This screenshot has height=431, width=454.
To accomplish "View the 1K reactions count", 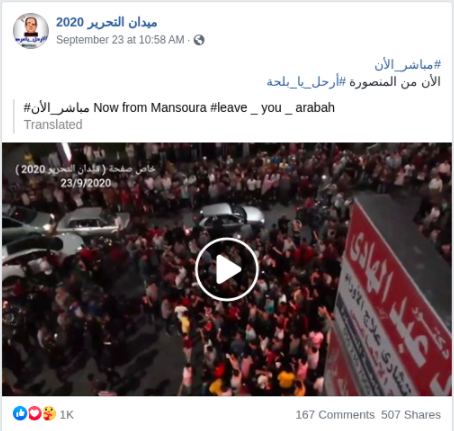I will tap(67, 415).
